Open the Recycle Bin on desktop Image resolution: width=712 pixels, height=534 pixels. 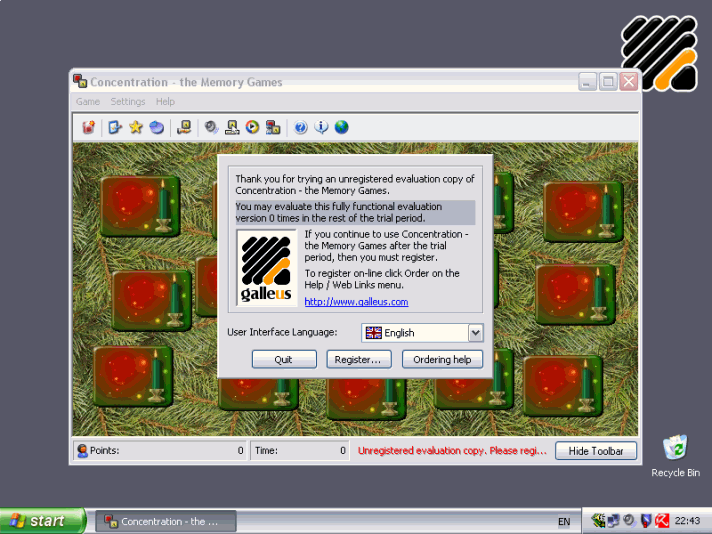(x=675, y=451)
